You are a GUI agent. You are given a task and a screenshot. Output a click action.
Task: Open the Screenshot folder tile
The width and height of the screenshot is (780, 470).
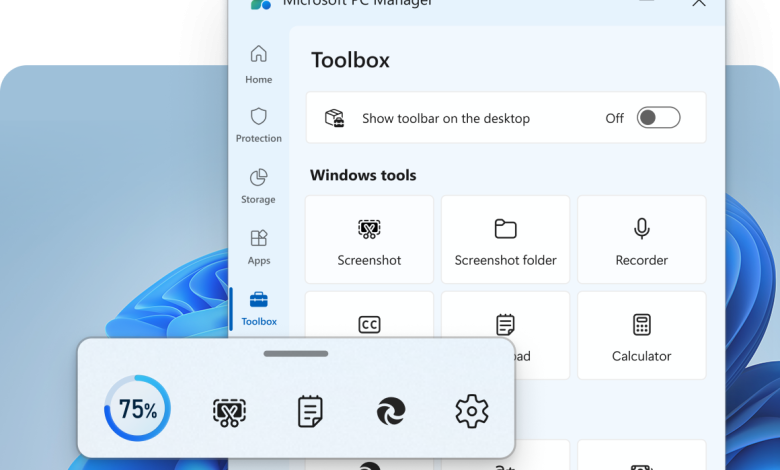tap(505, 240)
